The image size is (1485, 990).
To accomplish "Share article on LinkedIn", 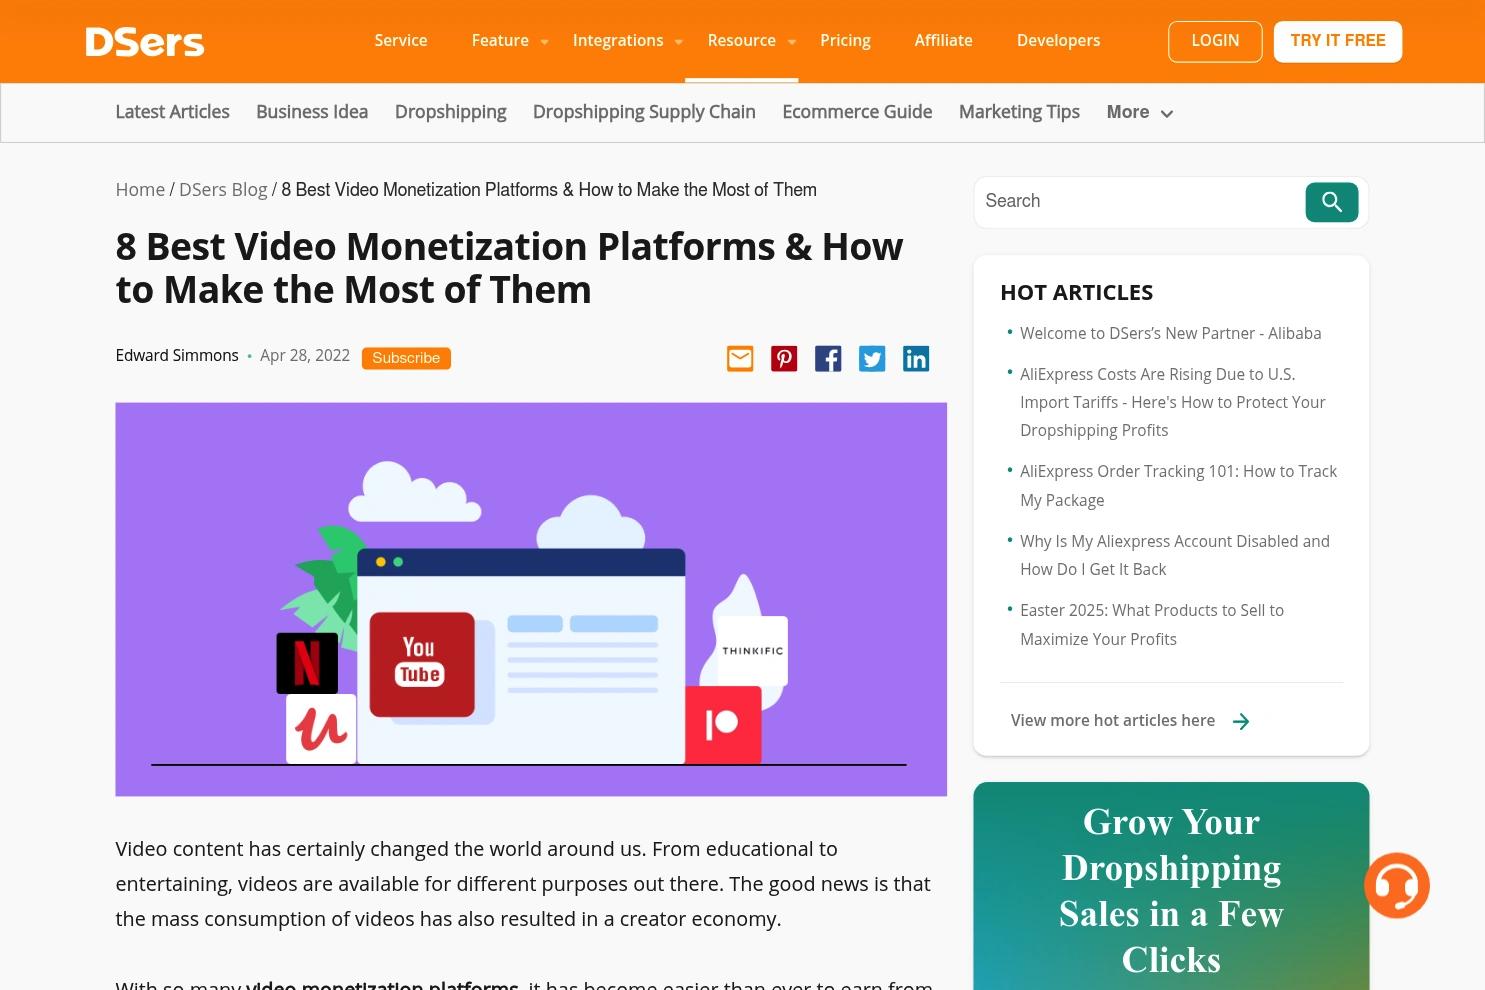I will pyautogui.click(x=916, y=359).
